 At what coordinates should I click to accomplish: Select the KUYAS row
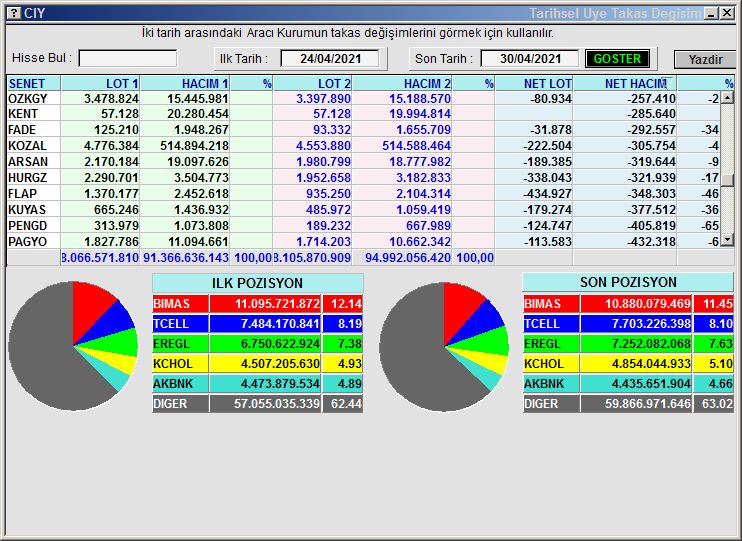[x=363, y=210]
